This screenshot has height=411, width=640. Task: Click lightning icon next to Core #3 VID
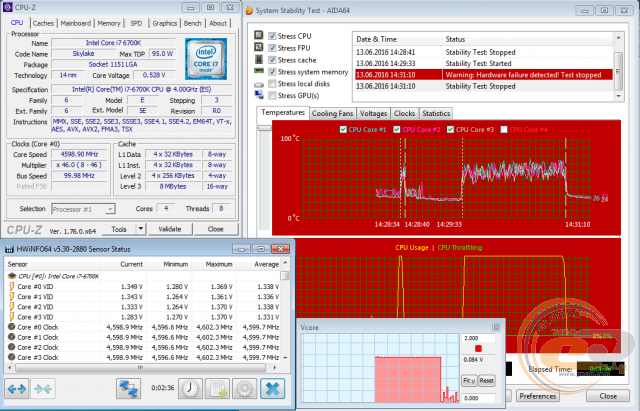click(x=12, y=317)
